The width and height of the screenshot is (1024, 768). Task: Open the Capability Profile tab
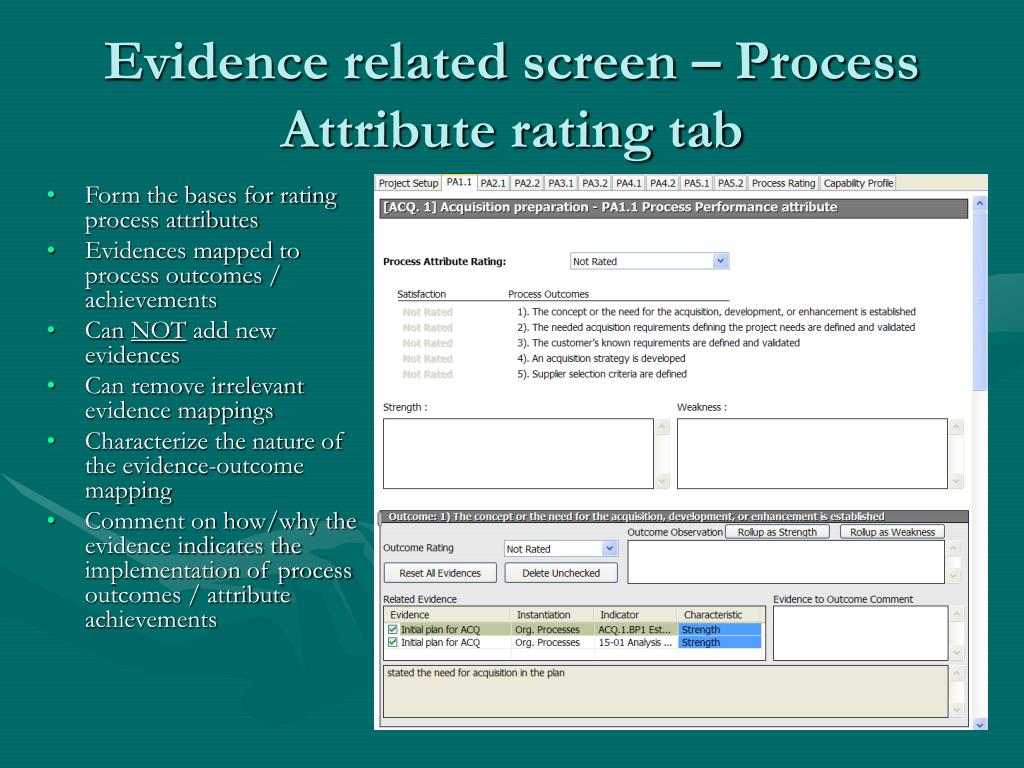tap(858, 184)
